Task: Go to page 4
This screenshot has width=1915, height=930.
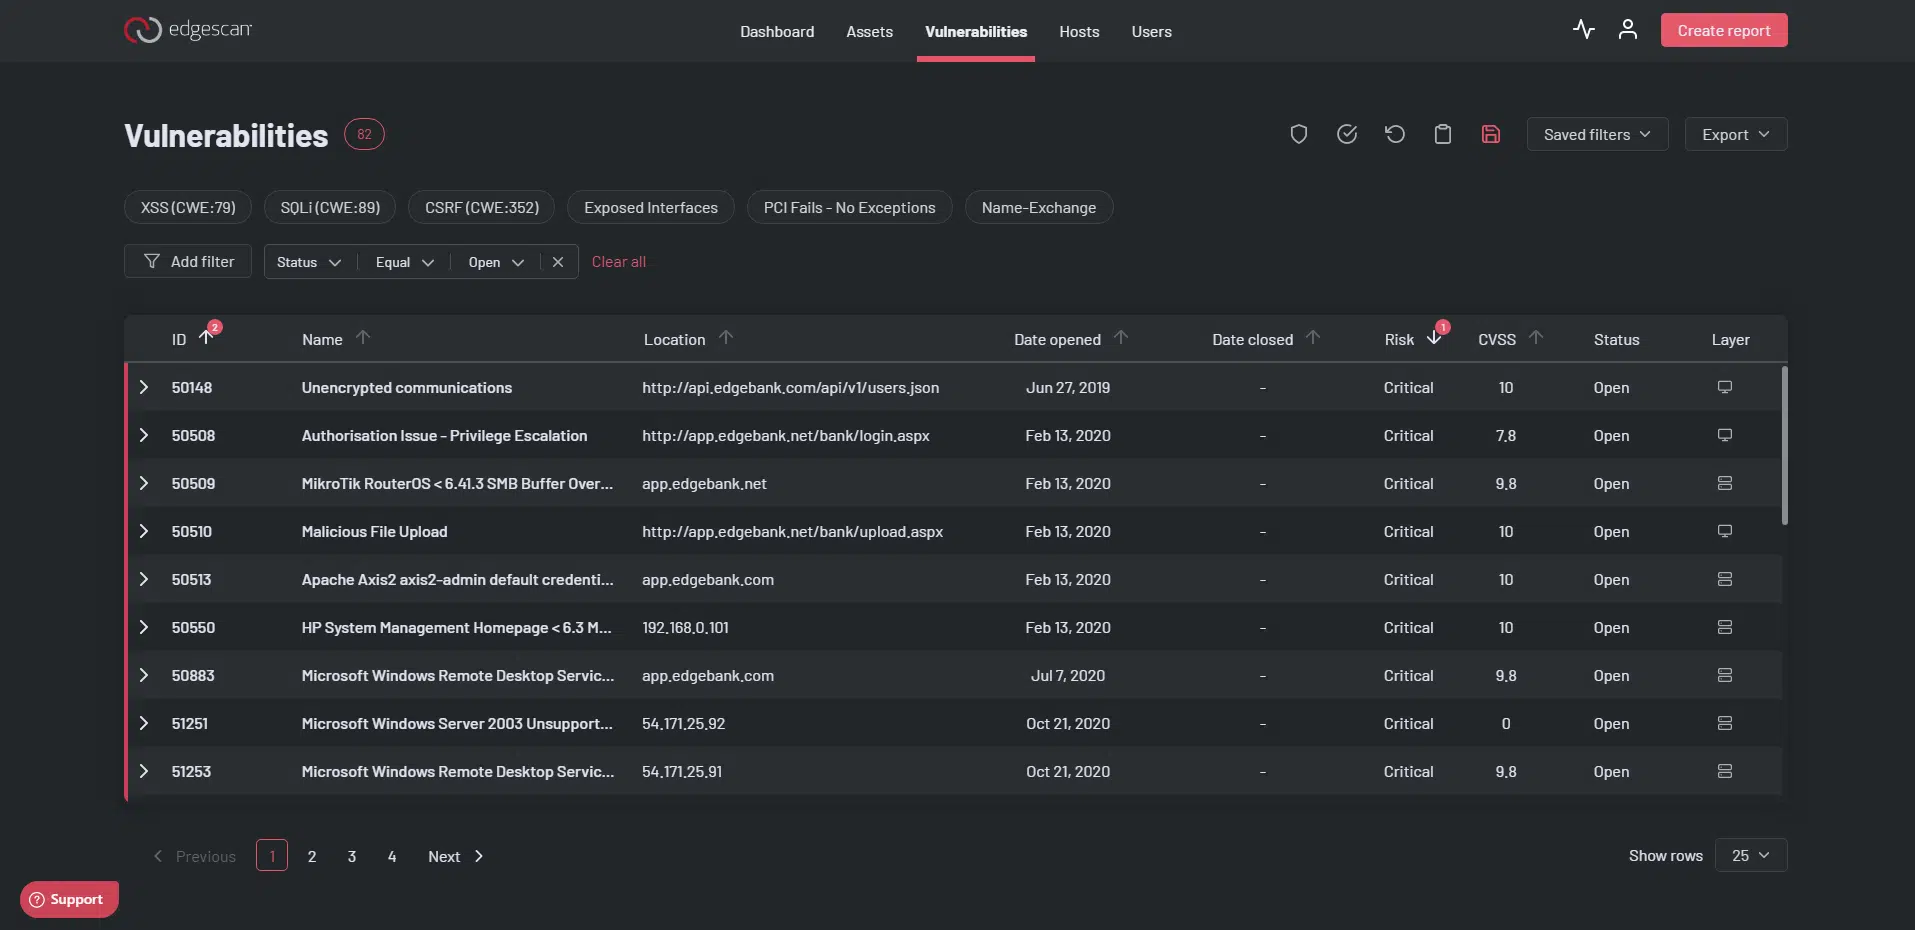Action: pyautogui.click(x=392, y=856)
